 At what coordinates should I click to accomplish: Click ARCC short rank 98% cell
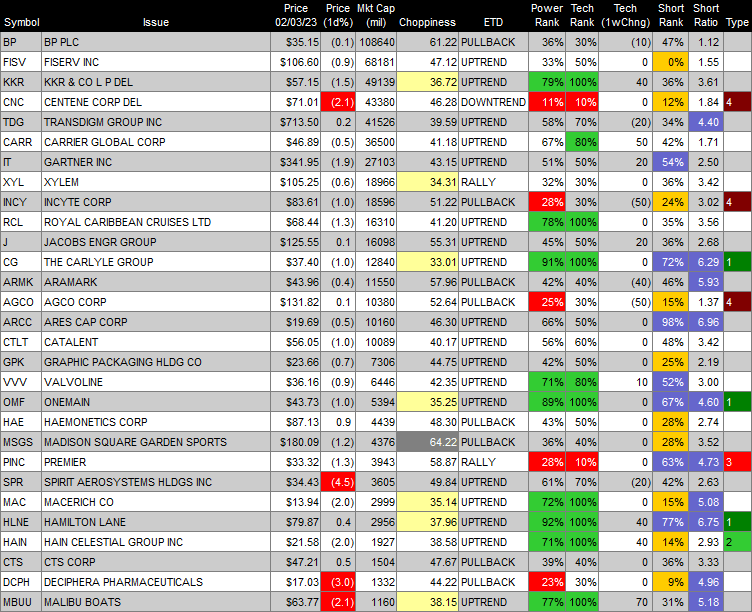point(671,322)
